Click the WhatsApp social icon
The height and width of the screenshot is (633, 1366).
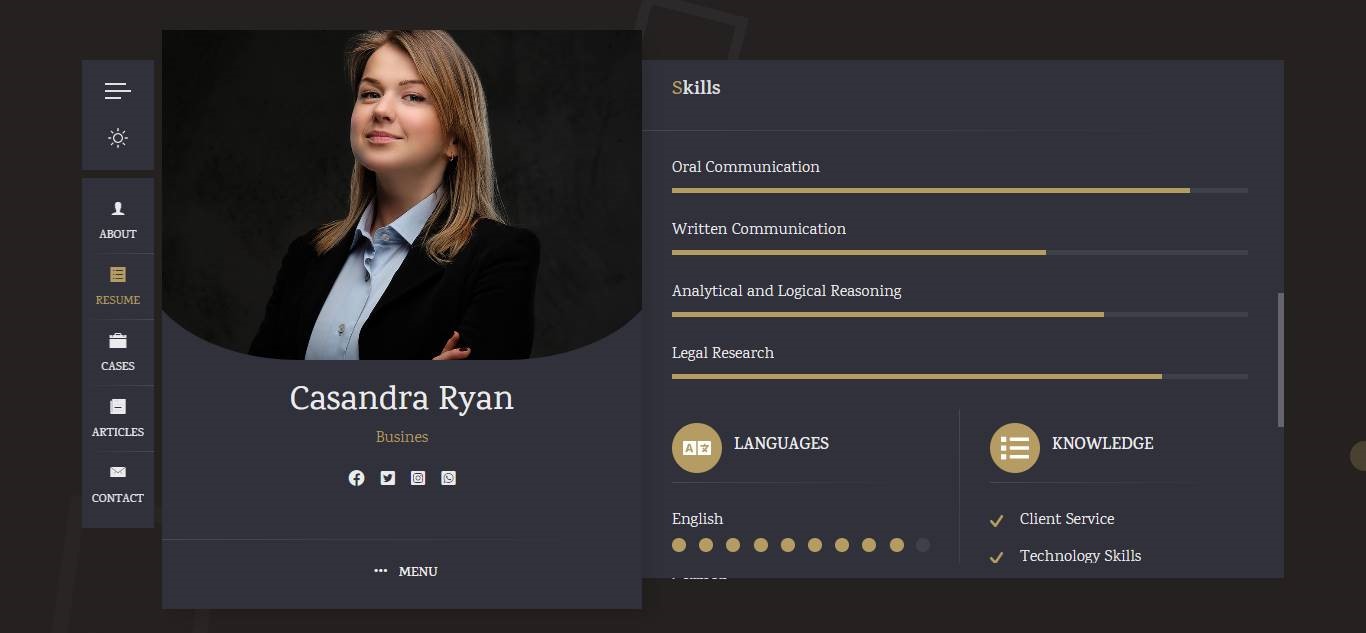tap(449, 478)
